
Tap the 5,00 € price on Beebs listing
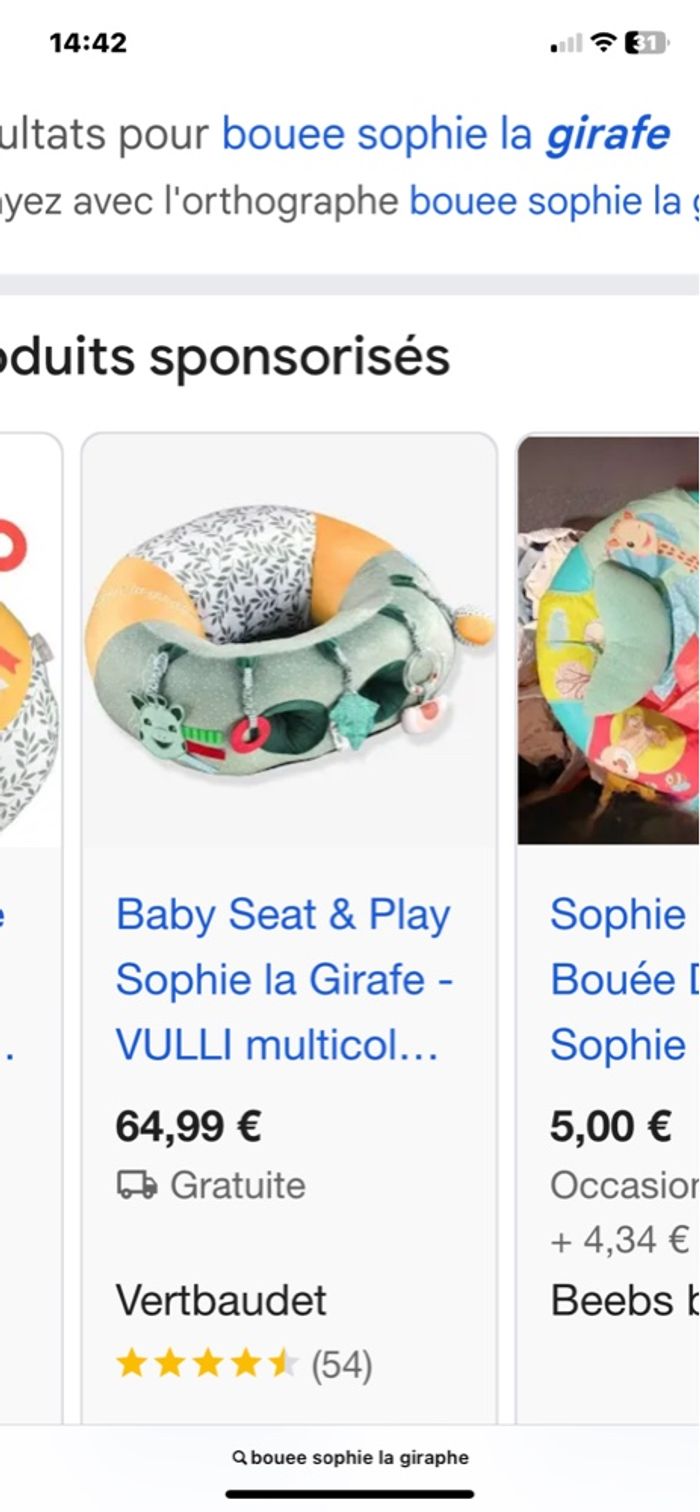tap(610, 1126)
